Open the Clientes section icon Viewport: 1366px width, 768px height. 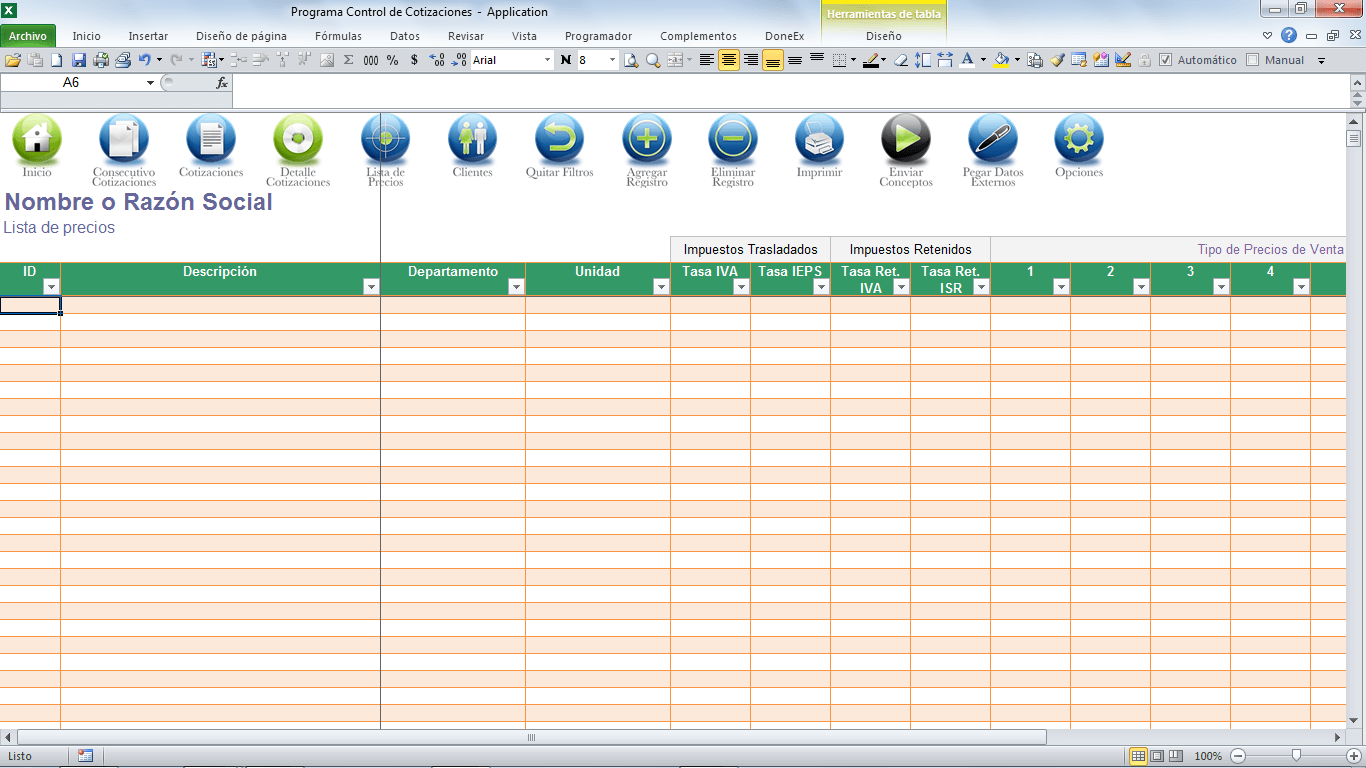[x=472, y=140]
